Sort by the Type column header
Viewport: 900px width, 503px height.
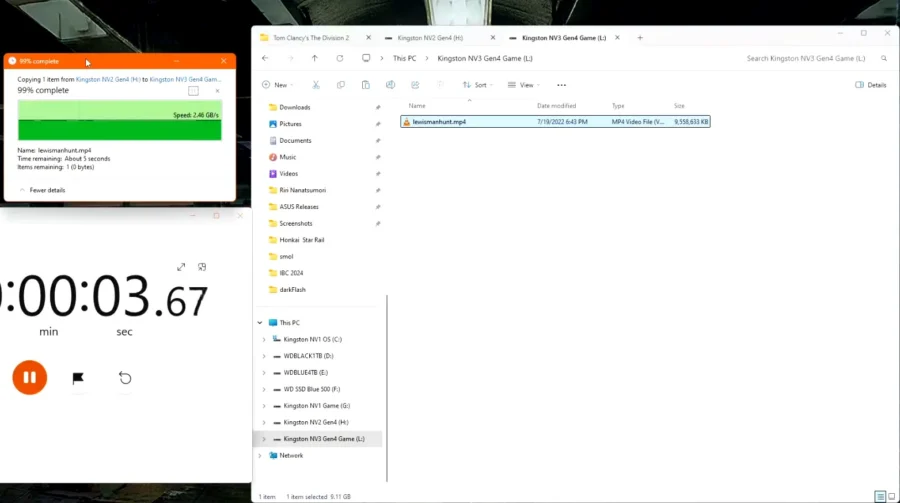pos(618,106)
